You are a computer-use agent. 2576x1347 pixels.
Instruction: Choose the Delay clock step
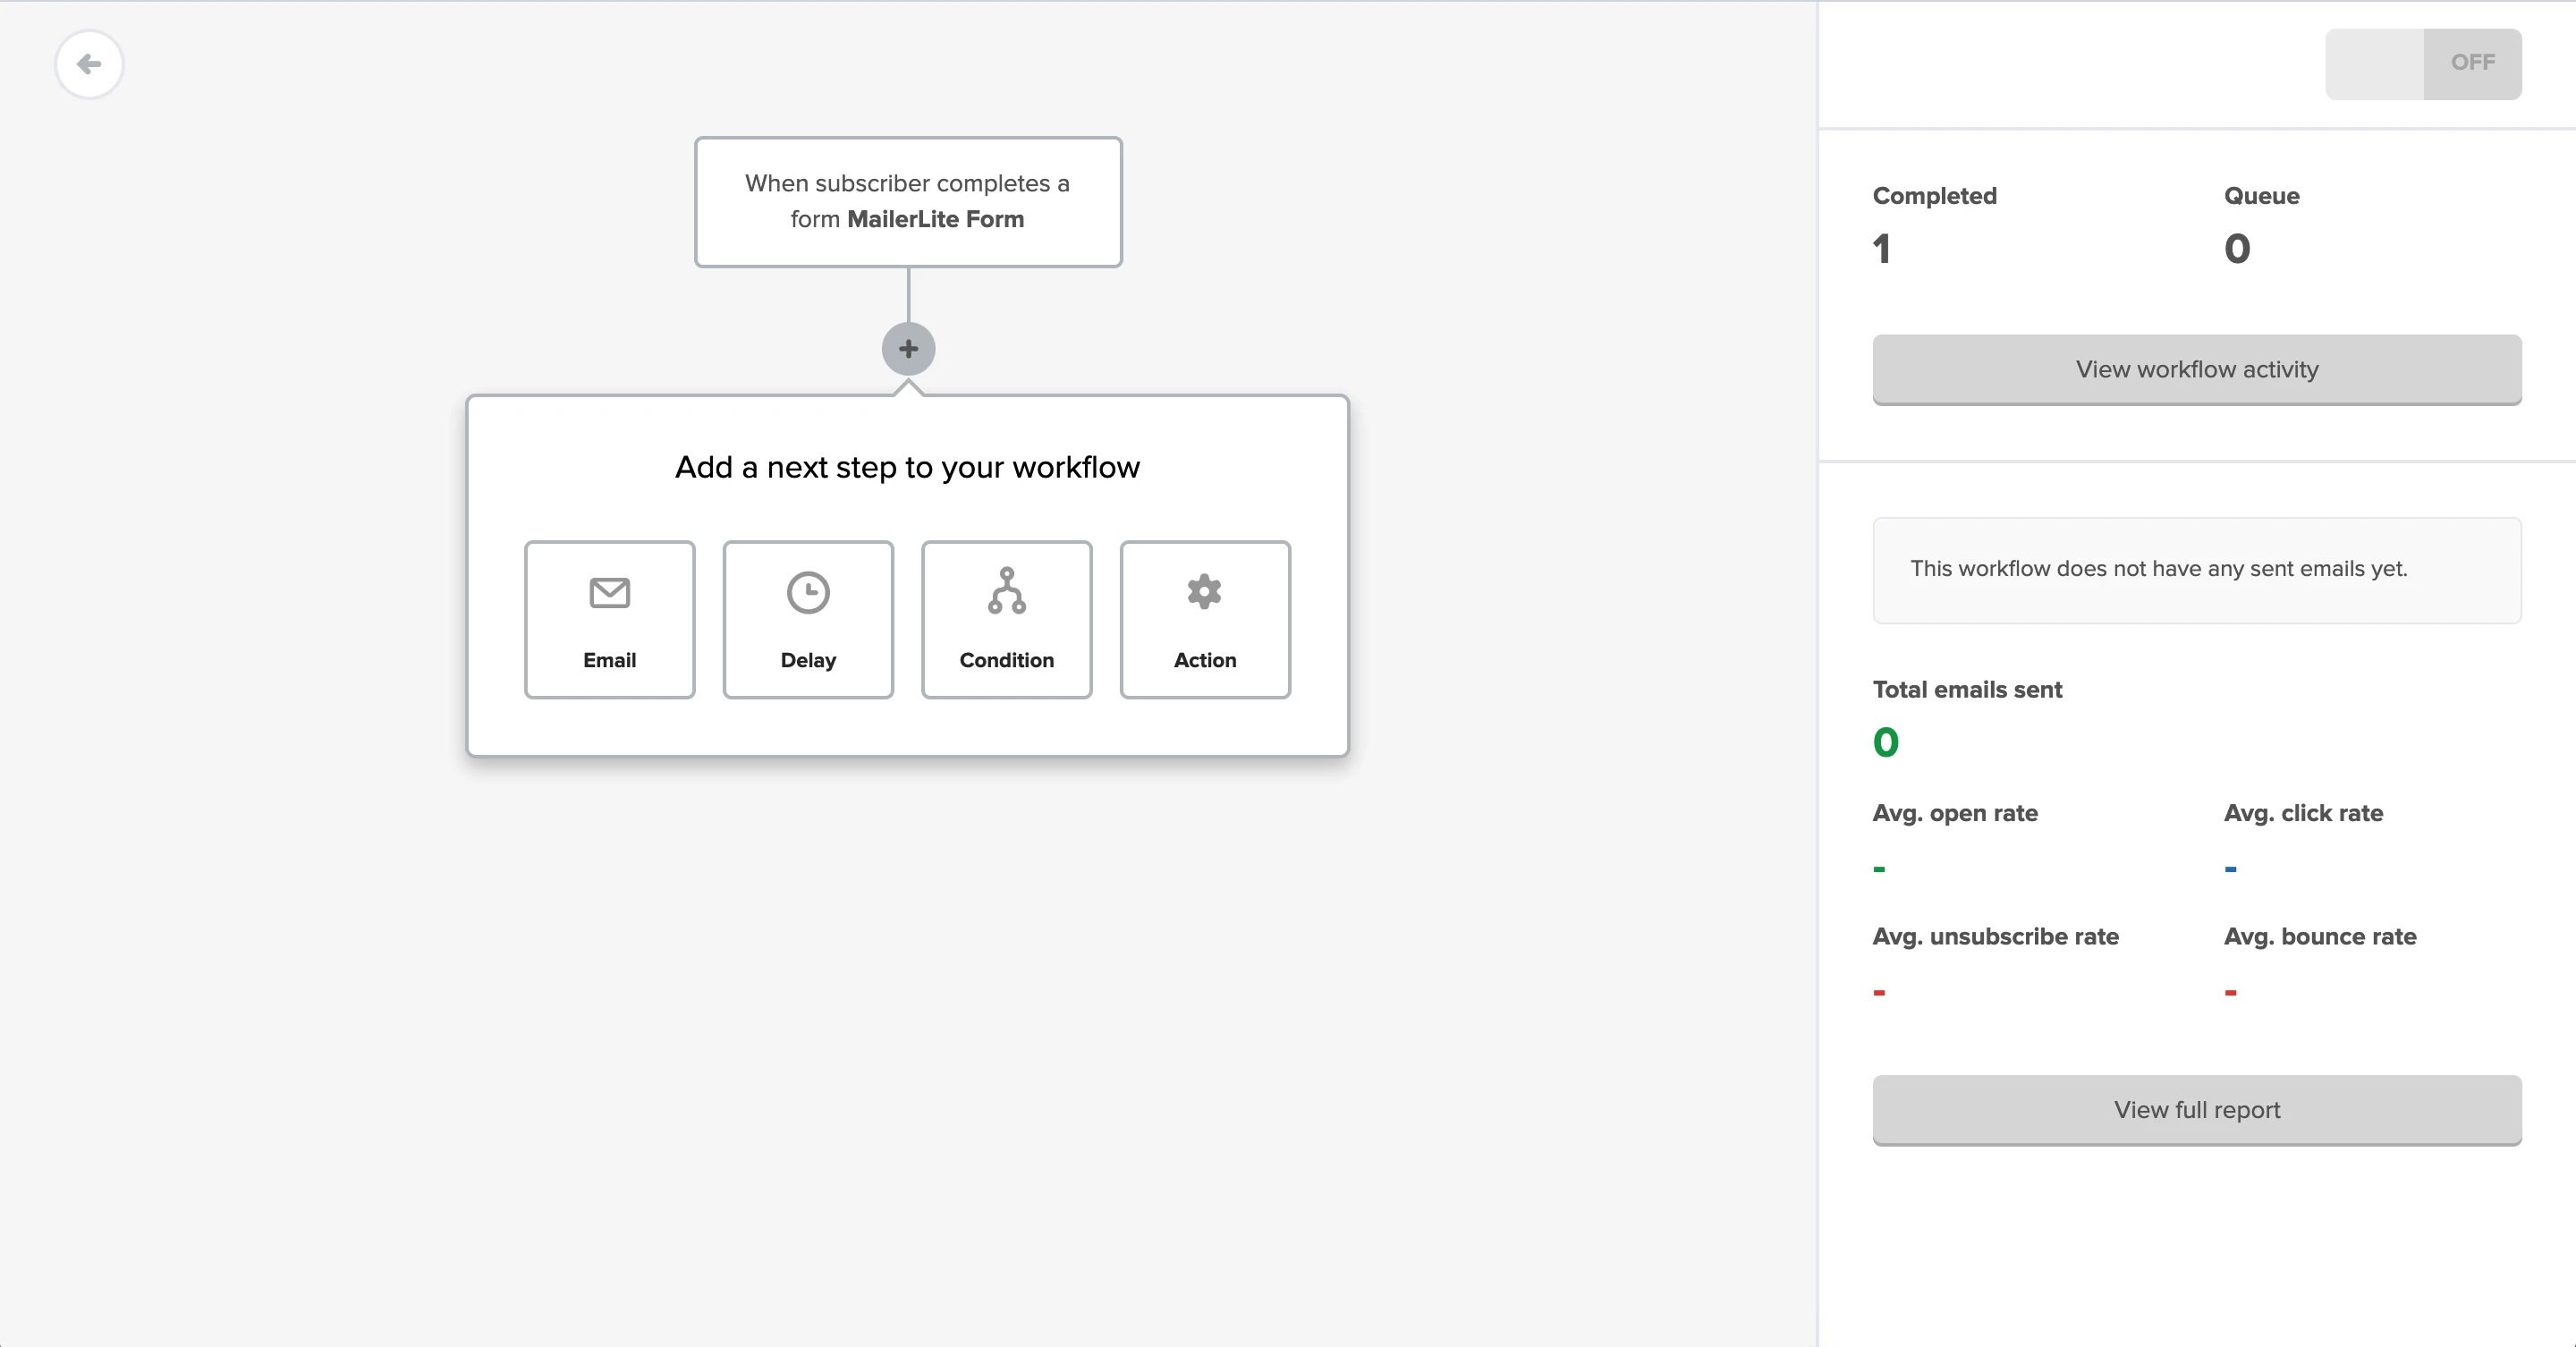[x=808, y=619]
